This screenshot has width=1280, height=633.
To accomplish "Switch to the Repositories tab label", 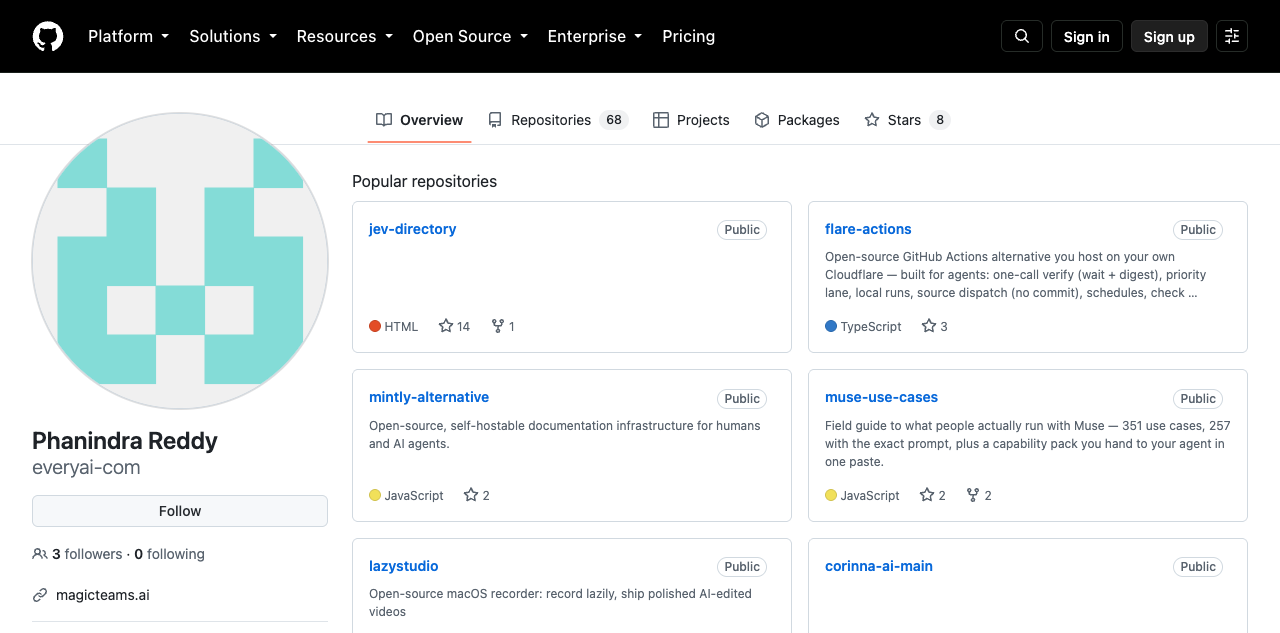I will click(551, 120).
